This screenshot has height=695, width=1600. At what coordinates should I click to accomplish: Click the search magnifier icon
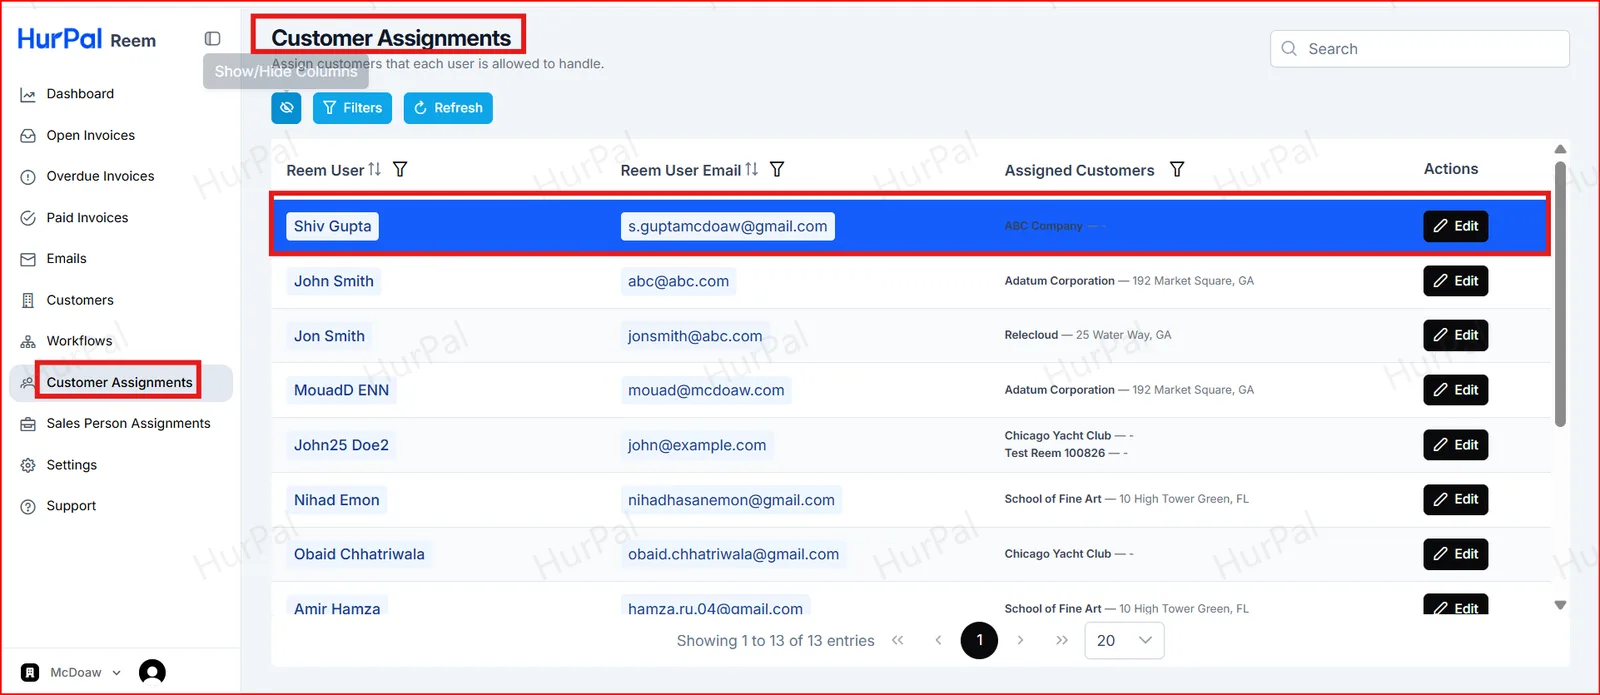click(1289, 48)
